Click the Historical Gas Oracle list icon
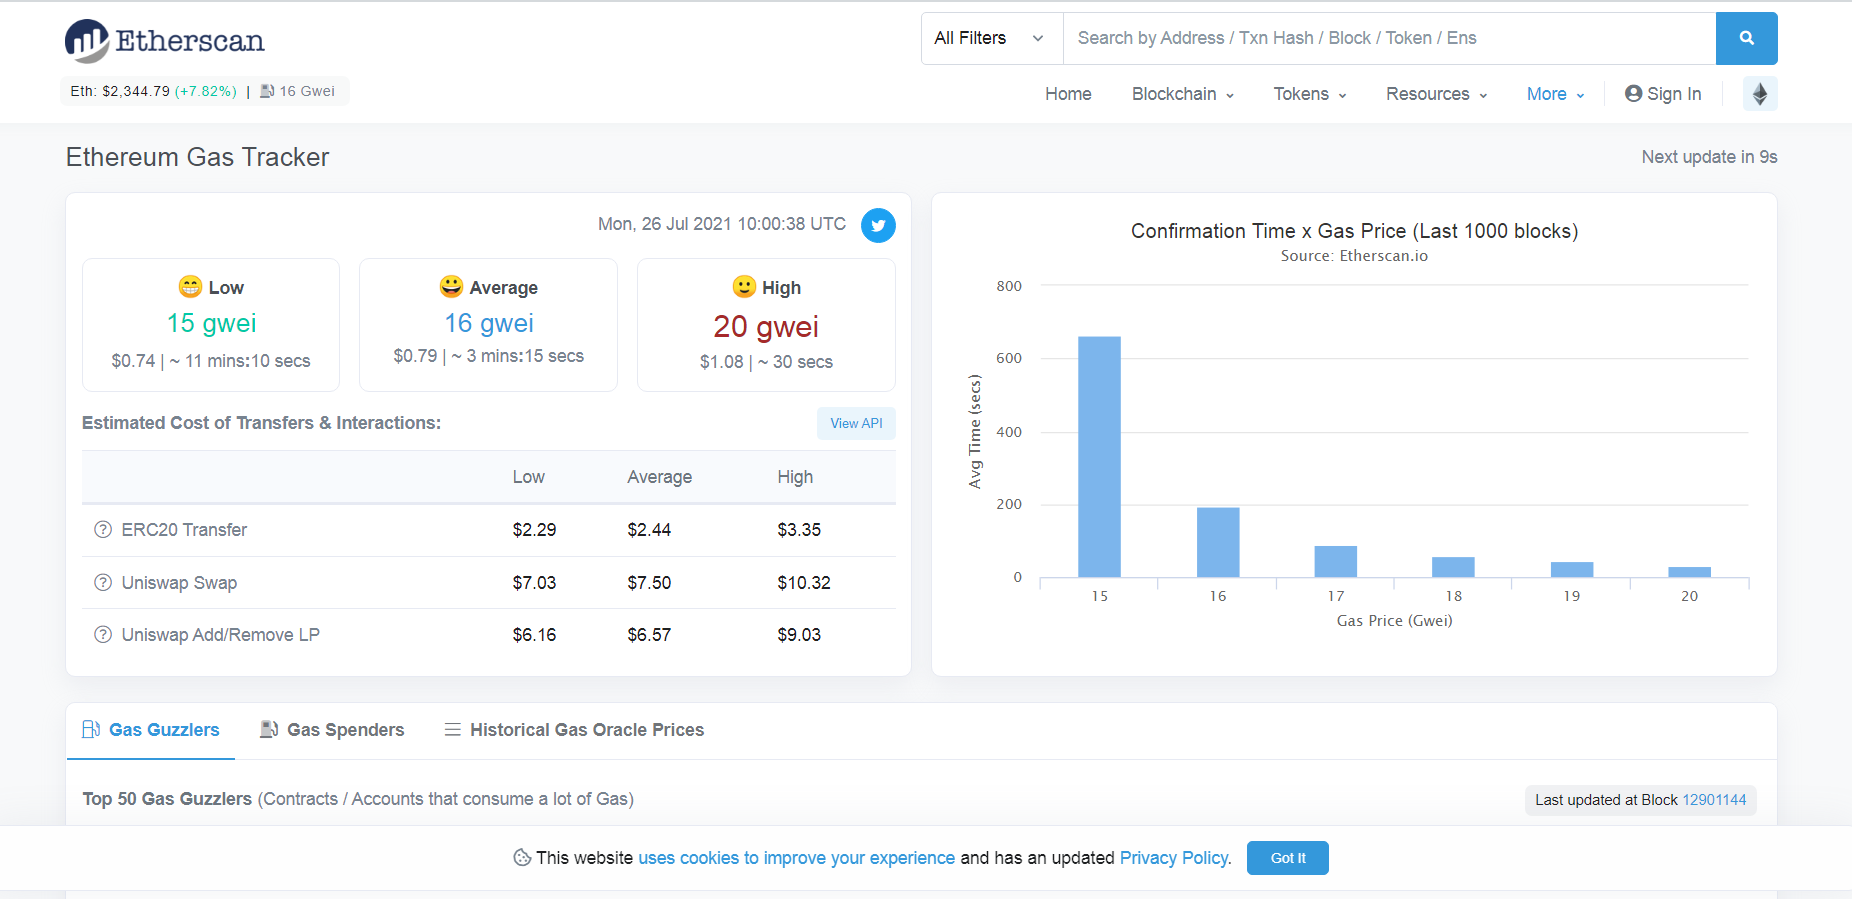This screenshot has width=1852, height=899. (x=453, y=730)
